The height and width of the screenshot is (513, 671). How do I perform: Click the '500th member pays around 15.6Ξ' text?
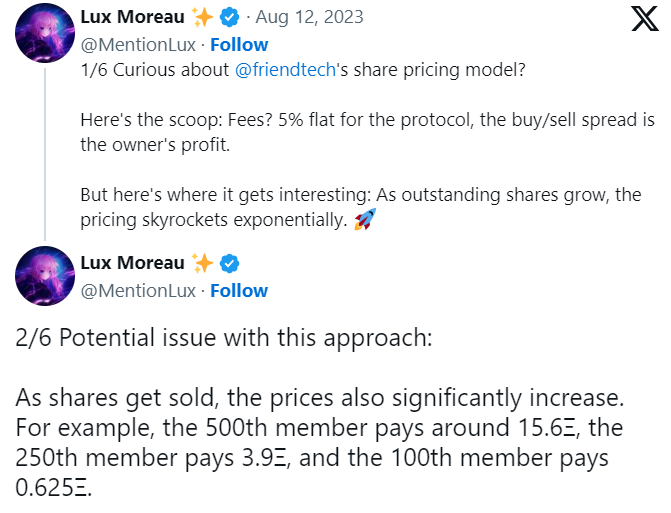click(391, 427)
